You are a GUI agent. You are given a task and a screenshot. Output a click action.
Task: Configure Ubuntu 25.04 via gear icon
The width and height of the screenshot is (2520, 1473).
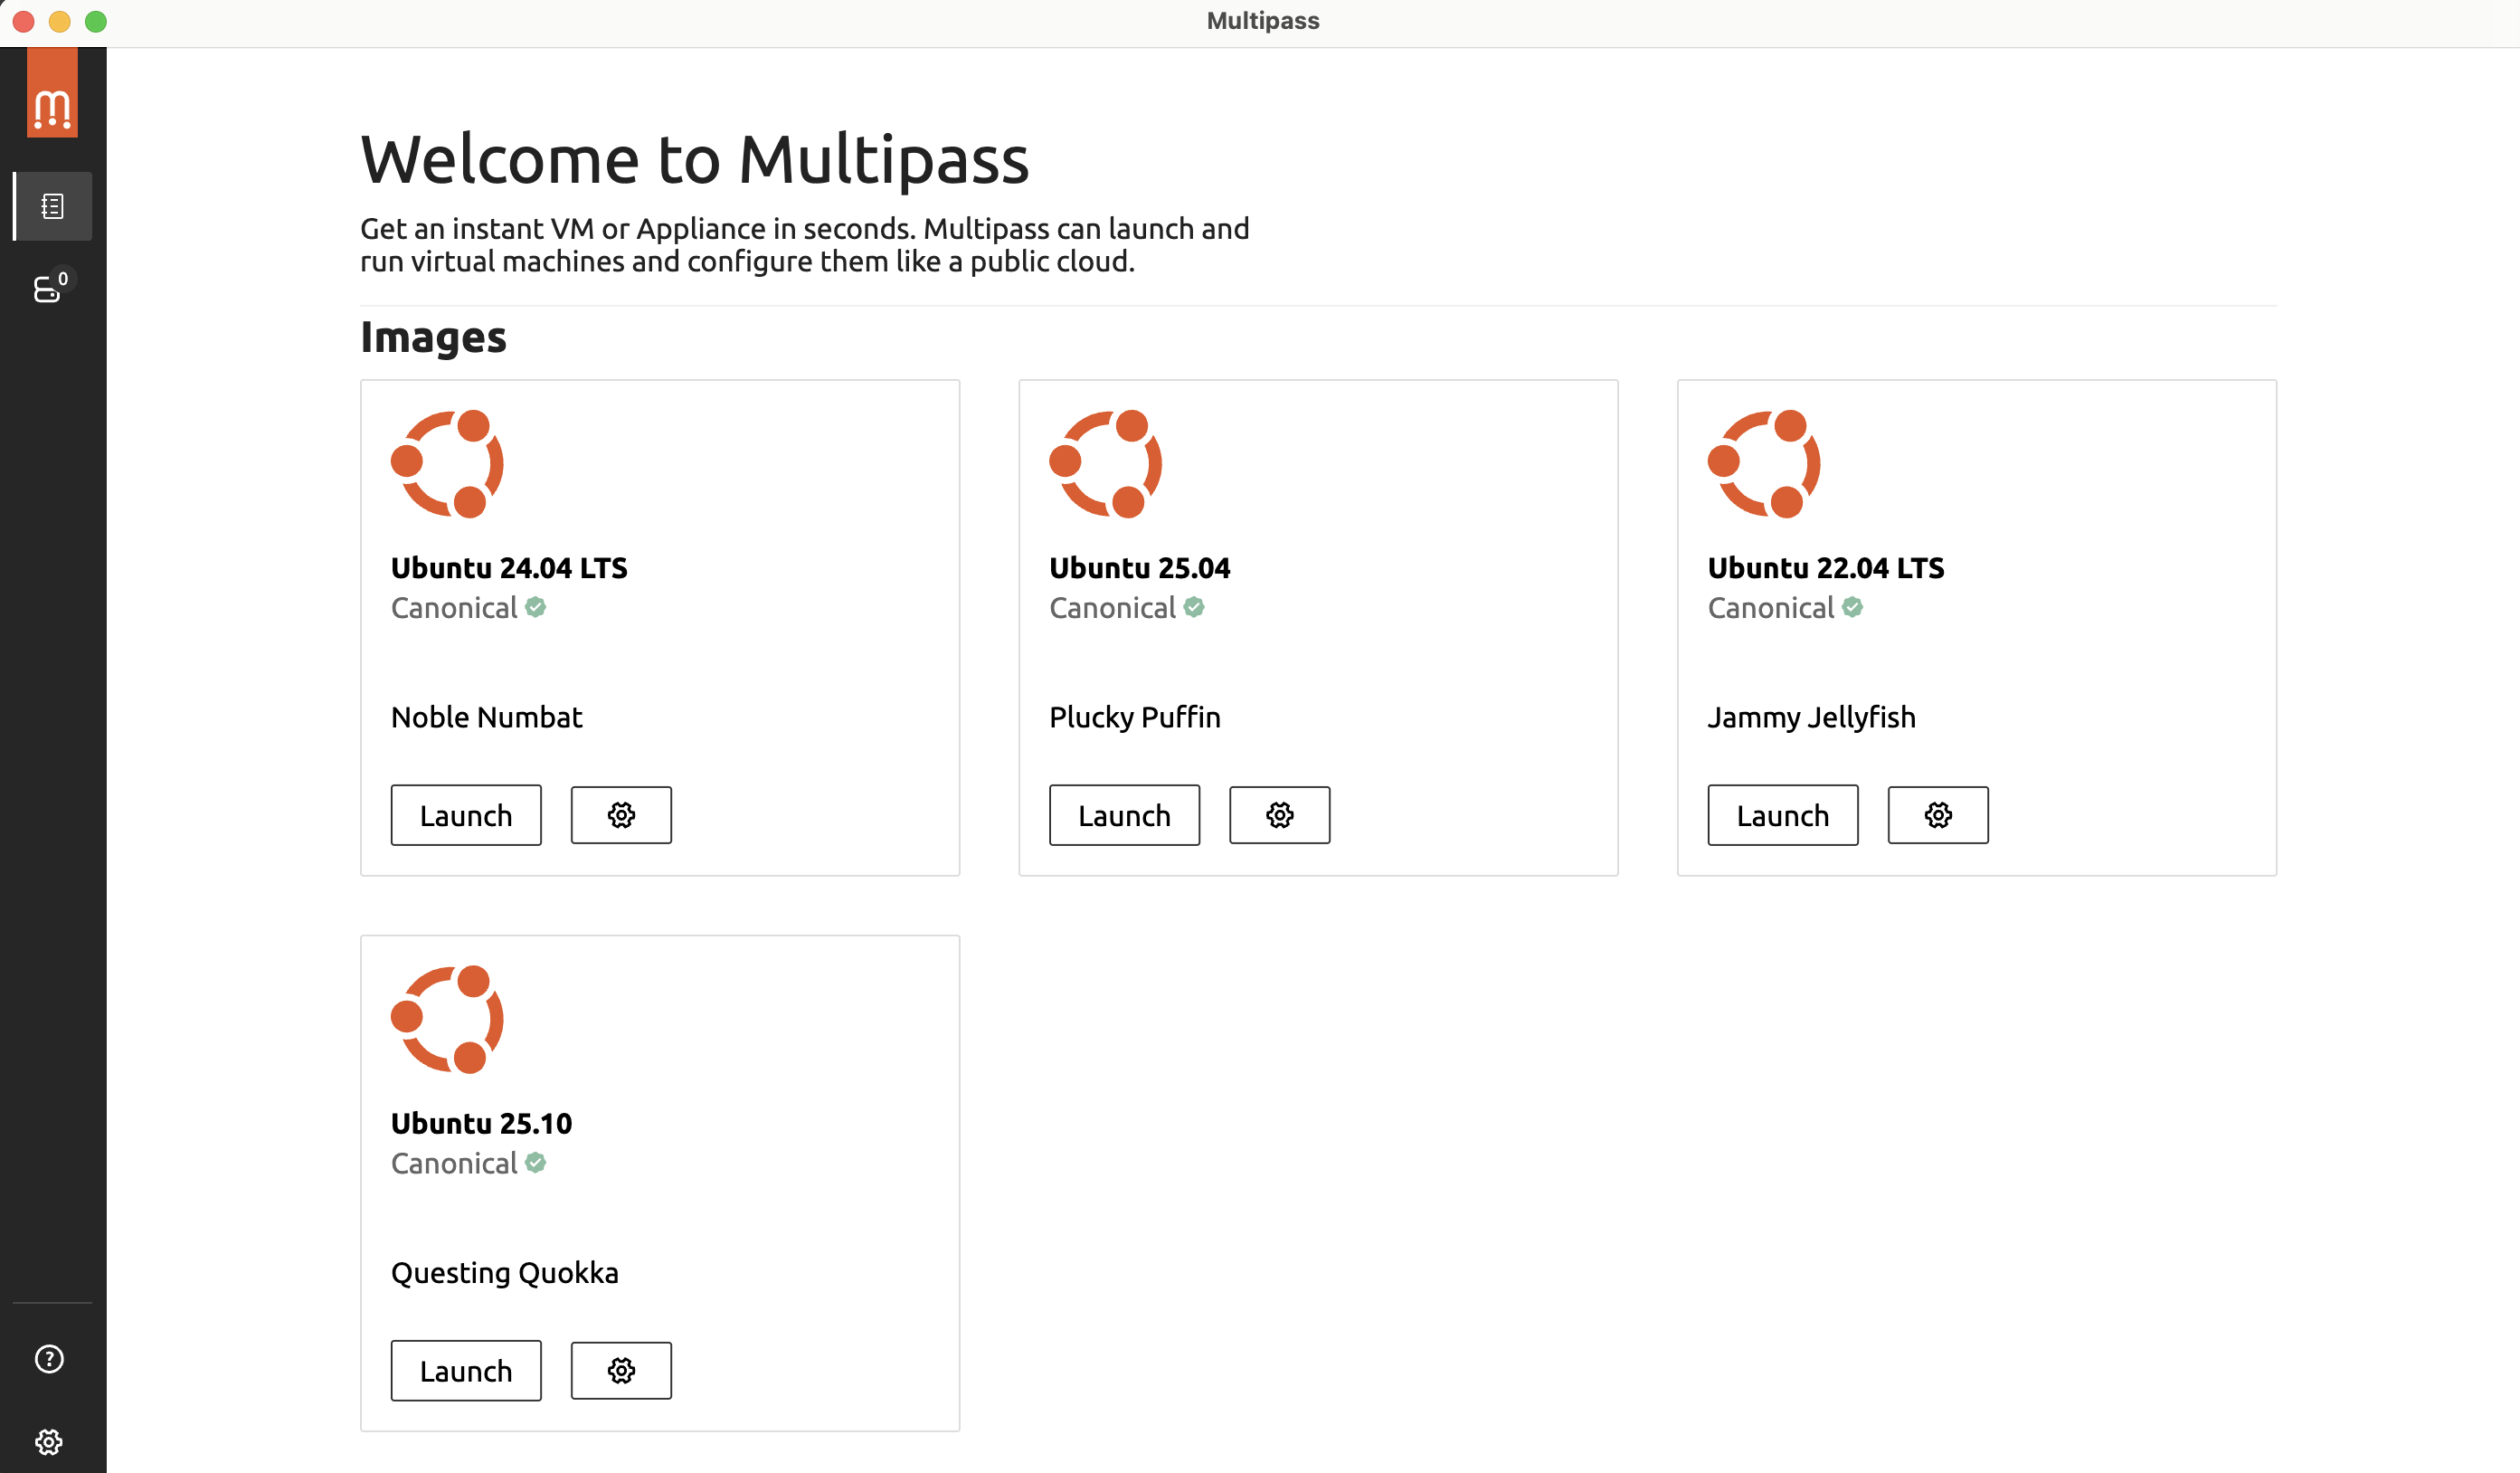(1279, 815)
